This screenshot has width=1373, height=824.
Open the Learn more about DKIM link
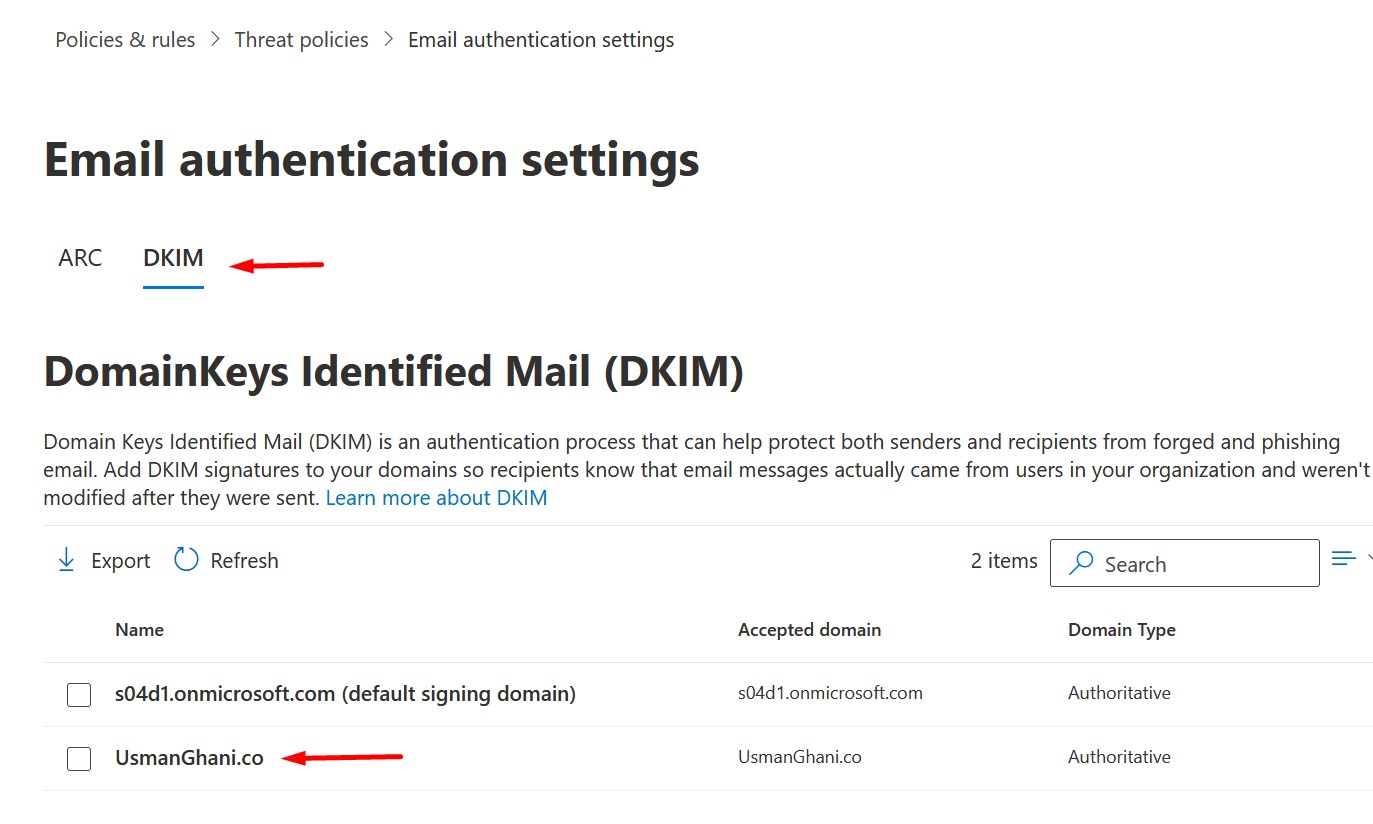pyautogui.click(x=436, y=497)
